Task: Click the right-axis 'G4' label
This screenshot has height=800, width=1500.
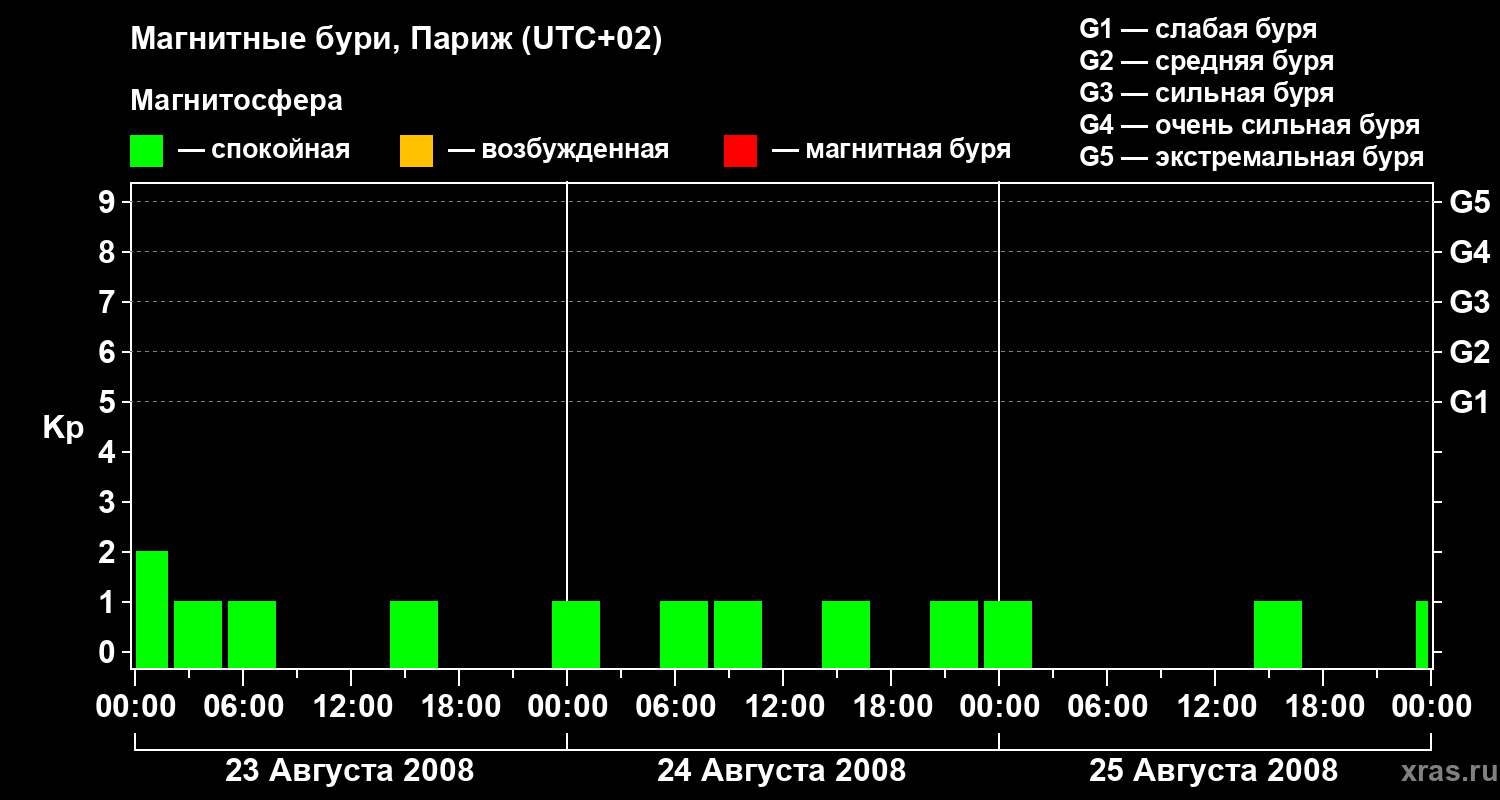Action: [1469, 252]
